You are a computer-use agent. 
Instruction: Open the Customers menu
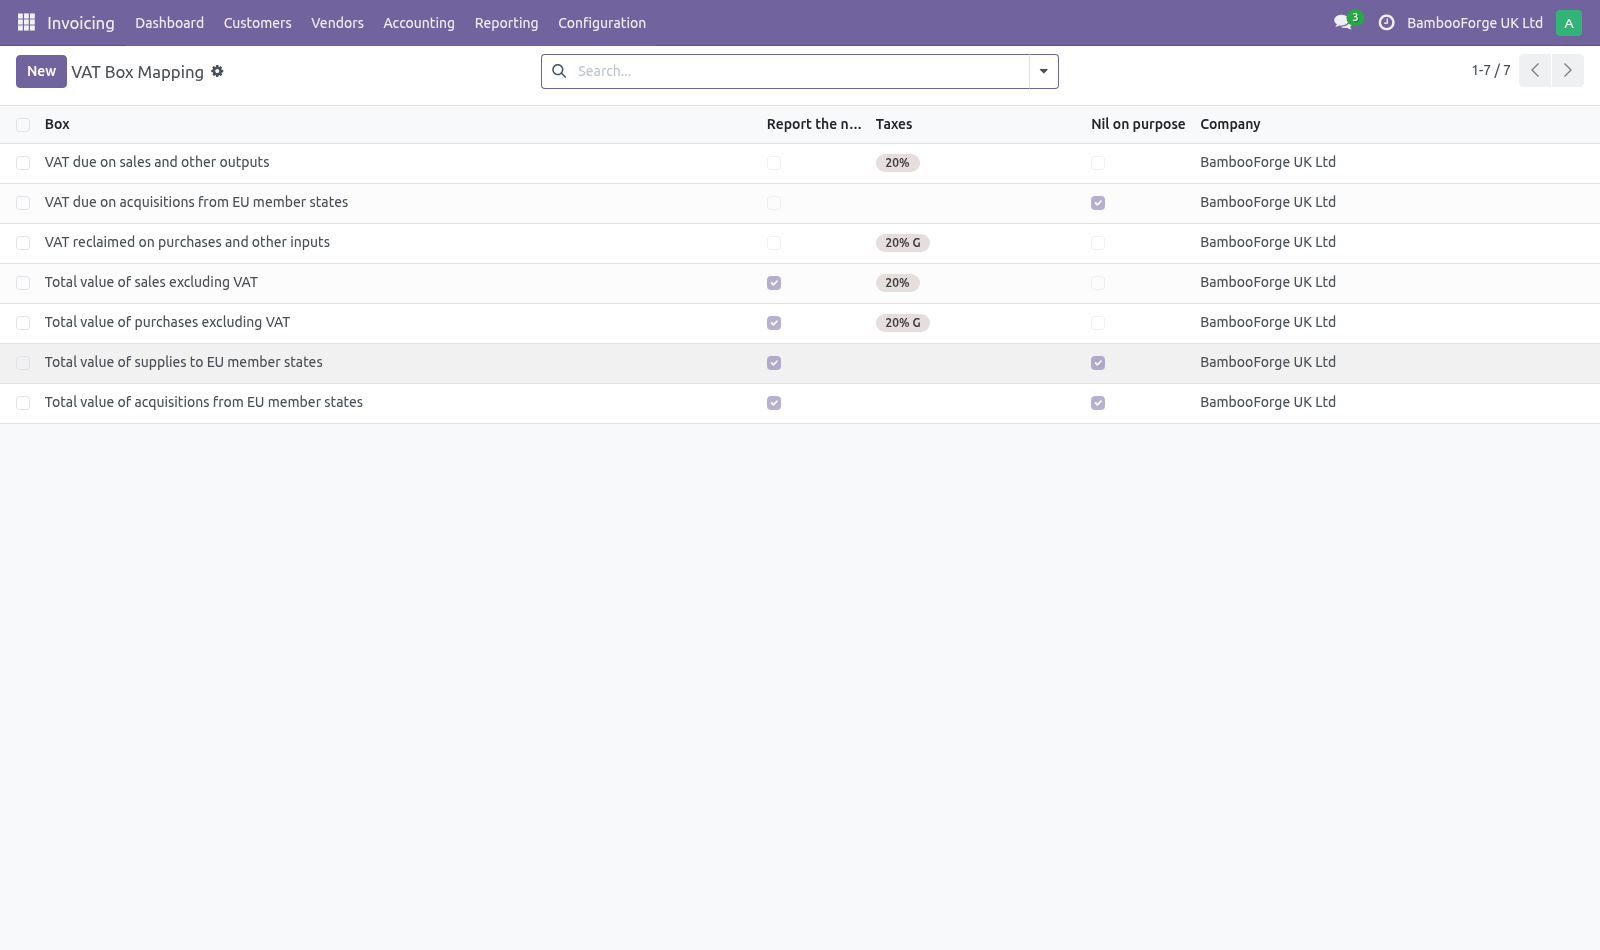point(257,23)
